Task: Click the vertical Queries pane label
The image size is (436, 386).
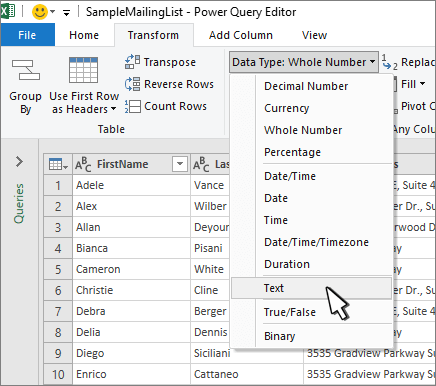Action: coord(19,203)
